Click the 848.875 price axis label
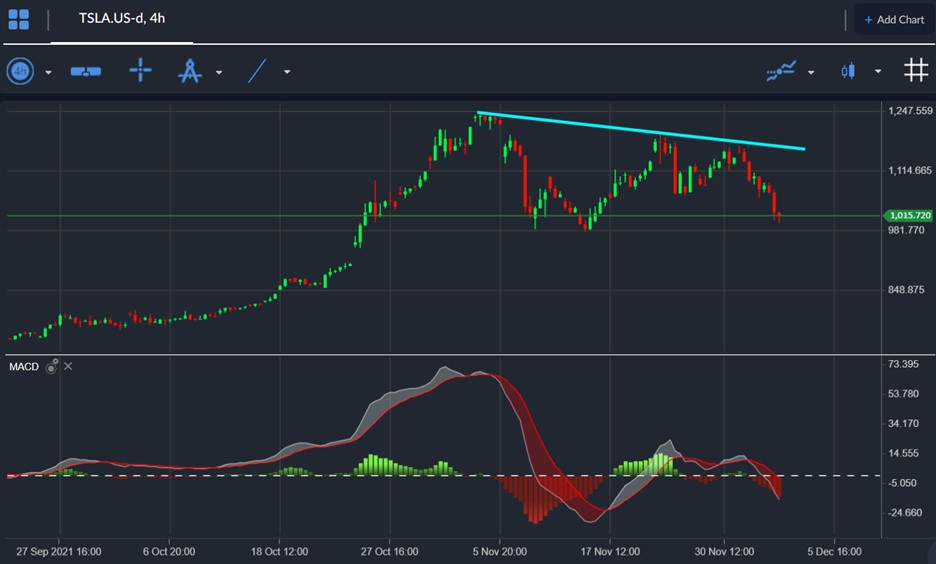This screenshot has width=936, height=564. (x=906, y=290)
